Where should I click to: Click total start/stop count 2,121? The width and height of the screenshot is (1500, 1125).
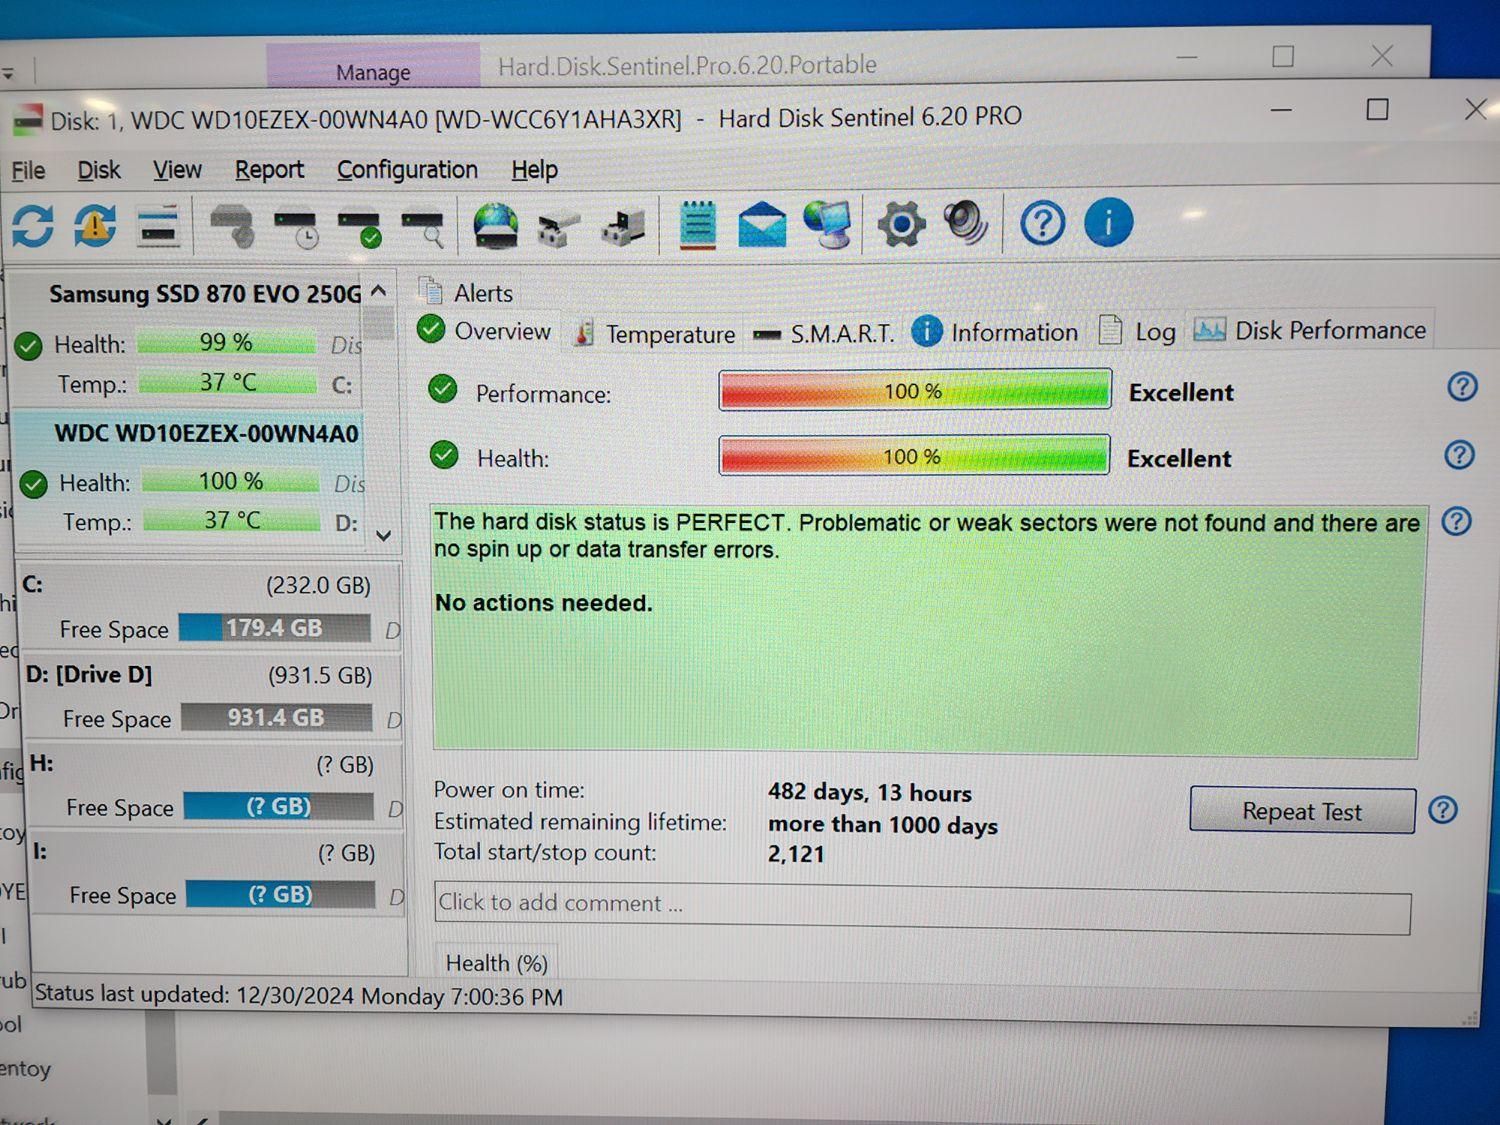pos(796,854)
